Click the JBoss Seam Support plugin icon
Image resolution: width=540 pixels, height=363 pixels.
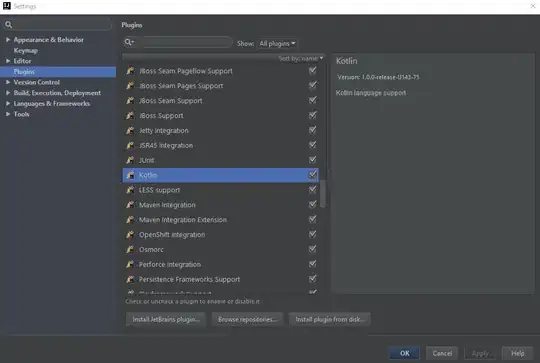coord(130,100)
